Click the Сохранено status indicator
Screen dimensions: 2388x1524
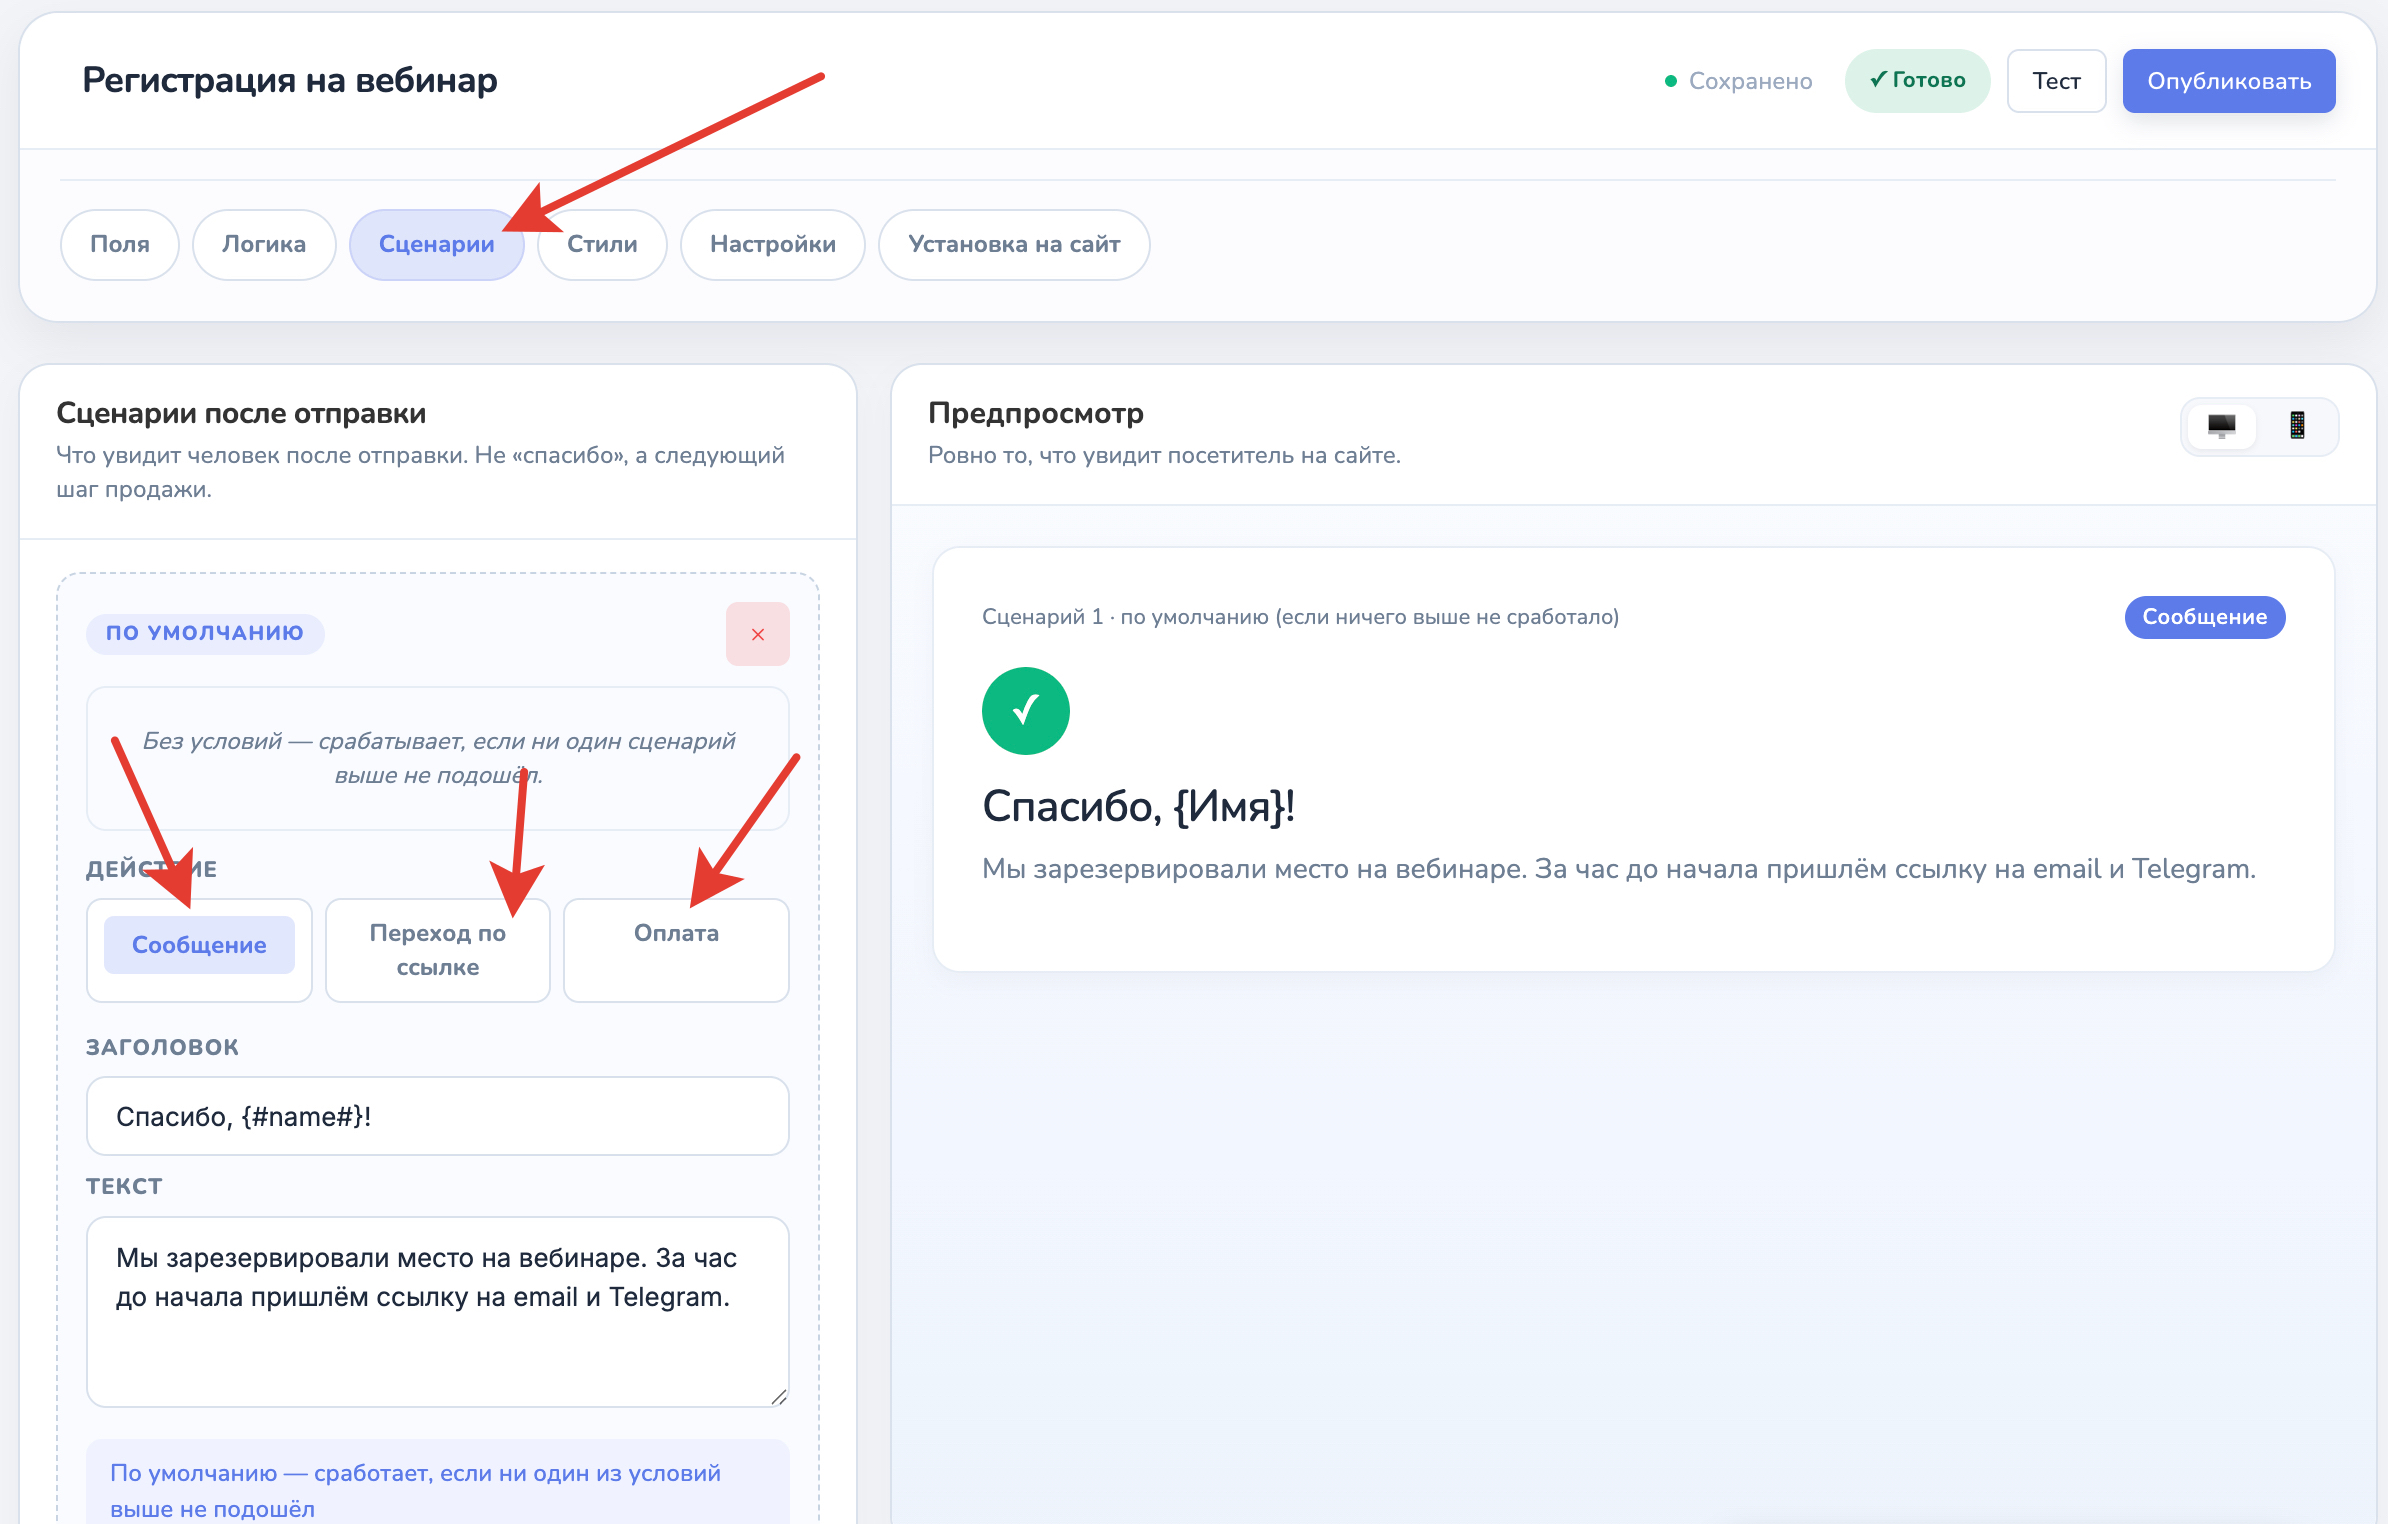[1738, 81]
